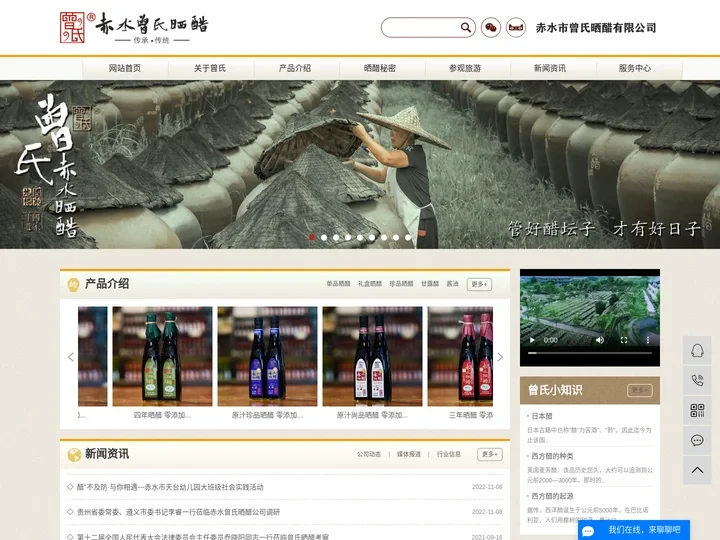Click the 新闻资讯 globe icon
Image resolution: width=720 pixels, height=540 pixels.
pyautogui.click(x=74, y=455)
